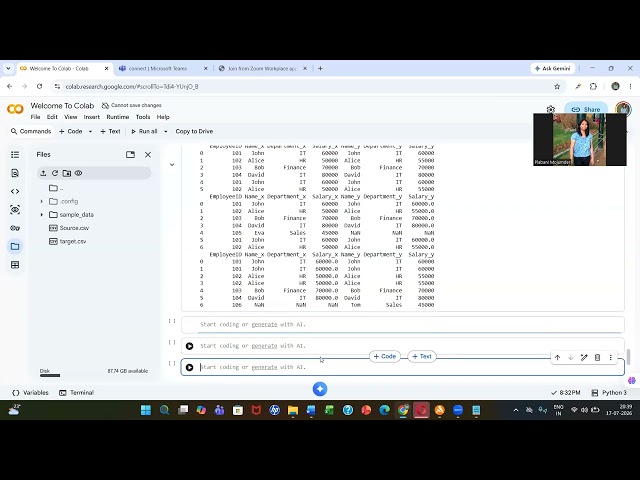
Task: Run the selected bottom code cell
Action: [x=189, y=367]
